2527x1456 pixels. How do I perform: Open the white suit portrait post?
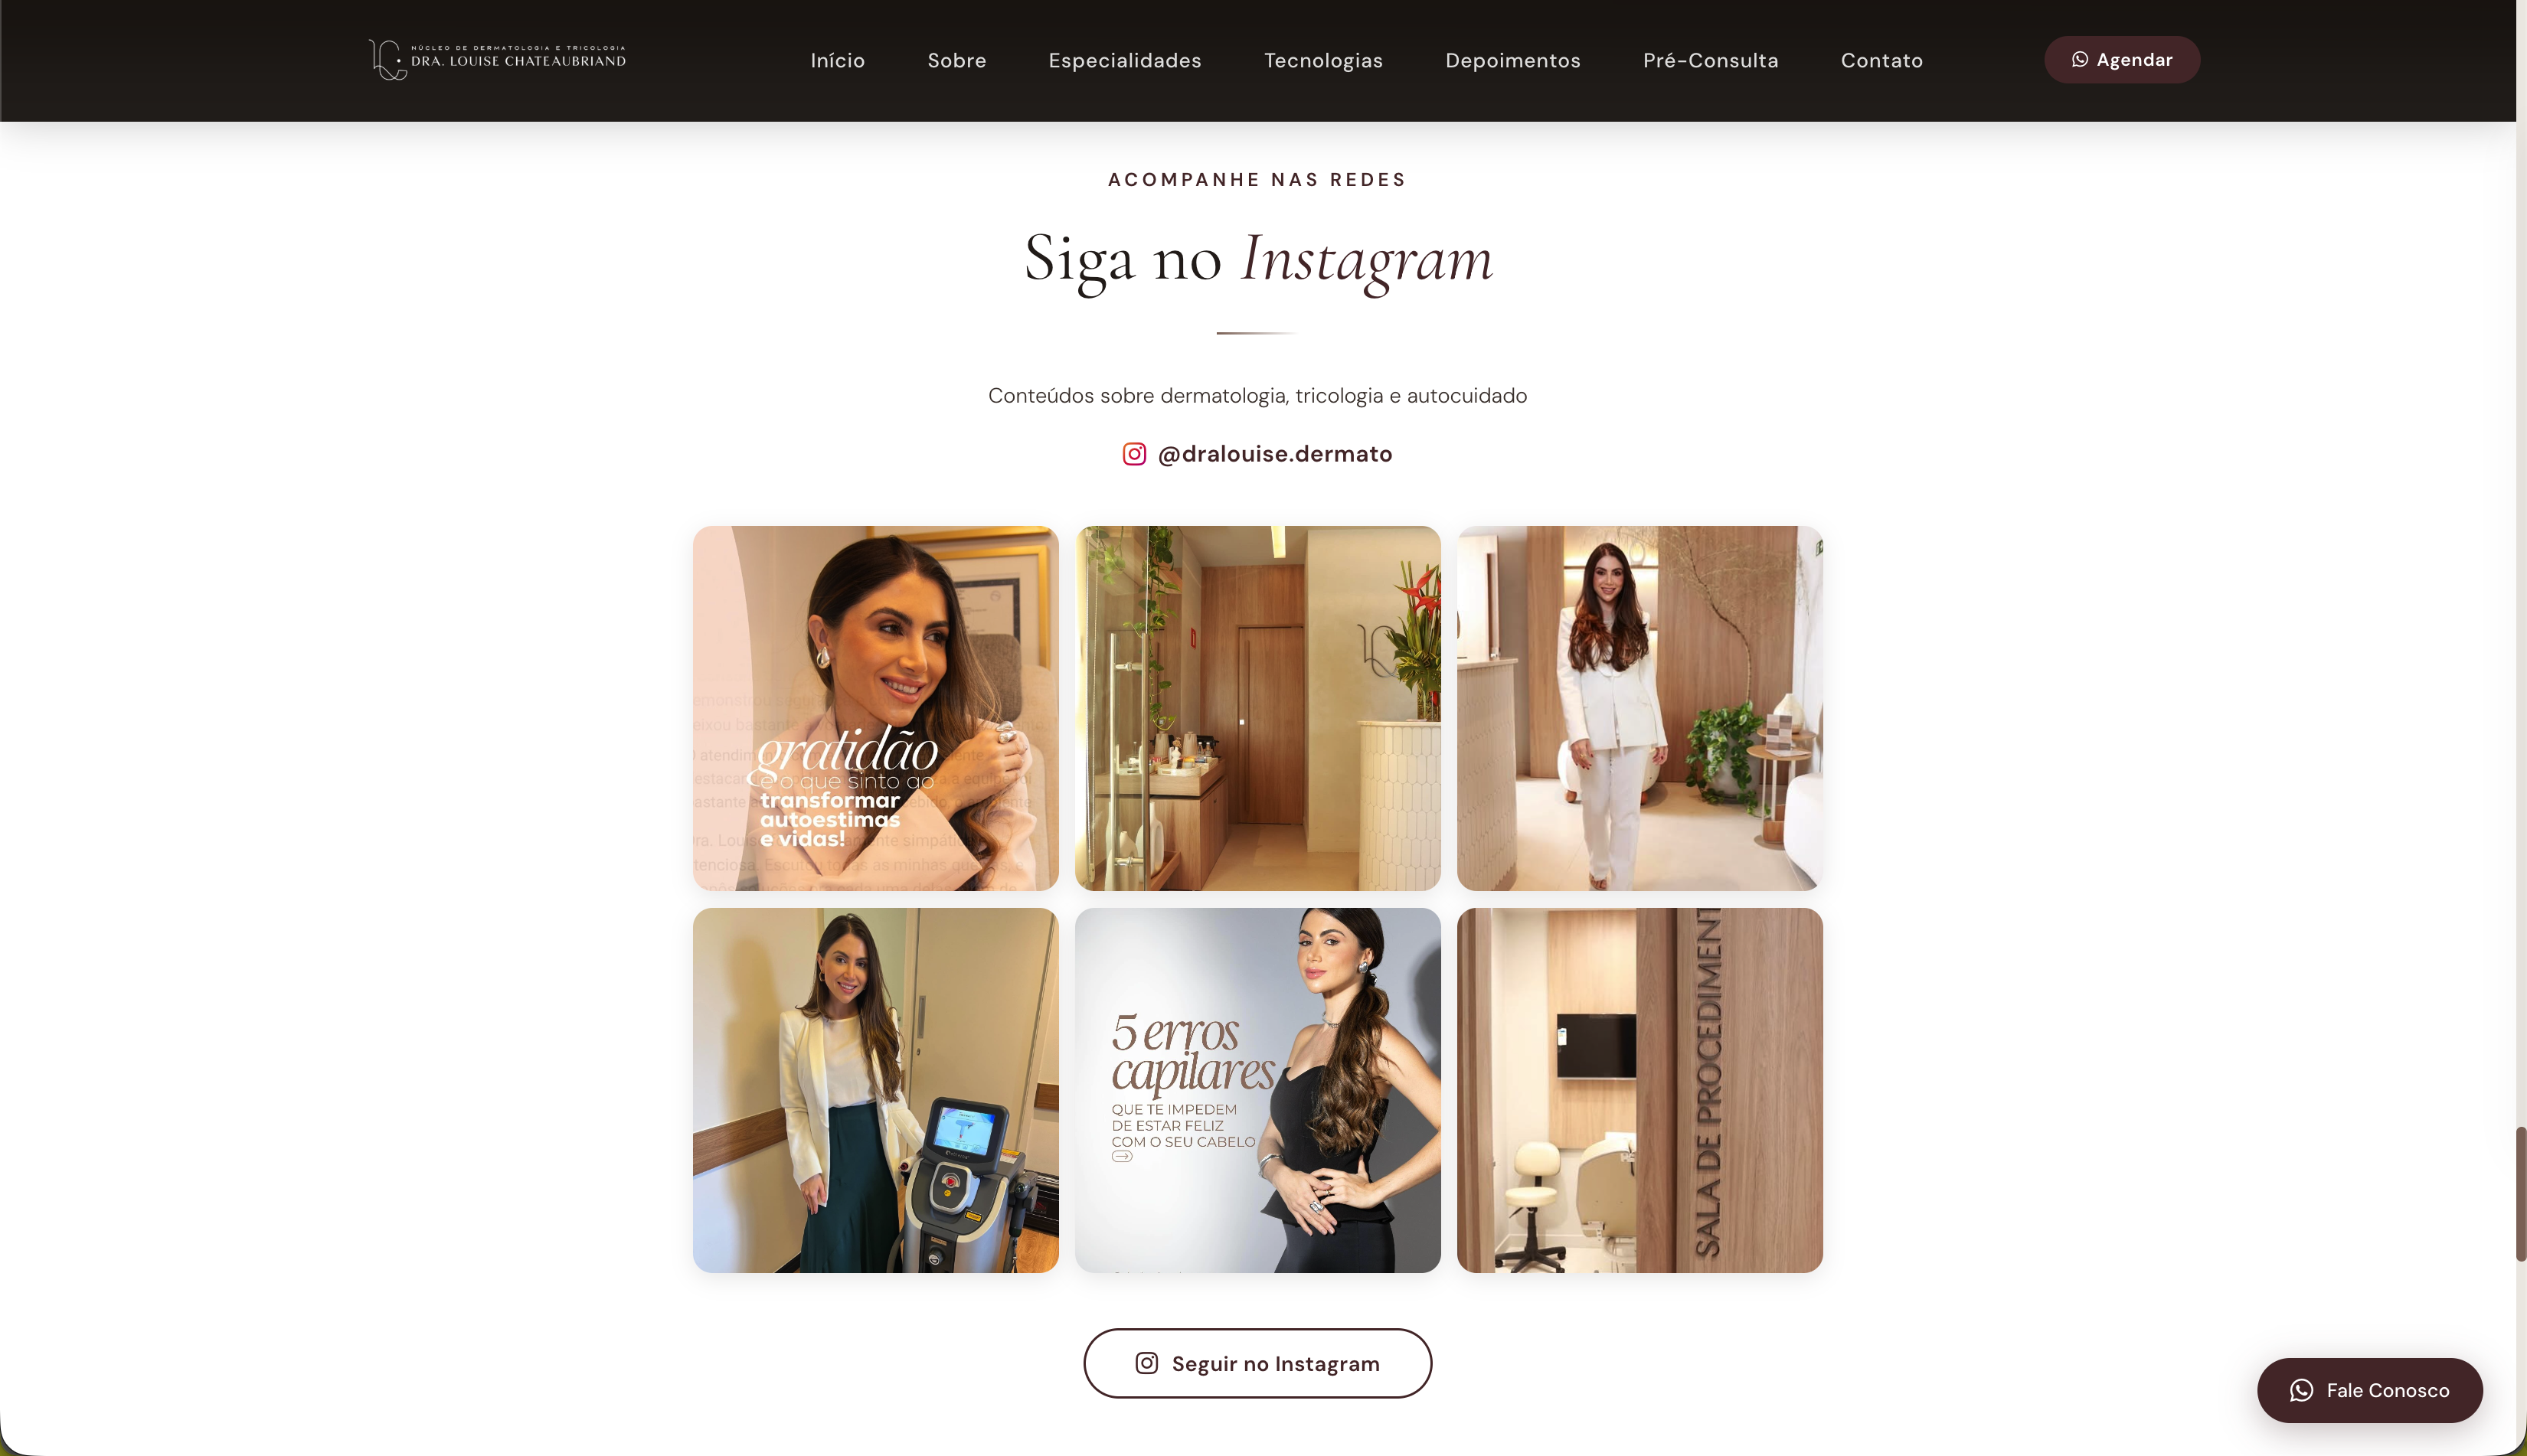pos(1640,708)
